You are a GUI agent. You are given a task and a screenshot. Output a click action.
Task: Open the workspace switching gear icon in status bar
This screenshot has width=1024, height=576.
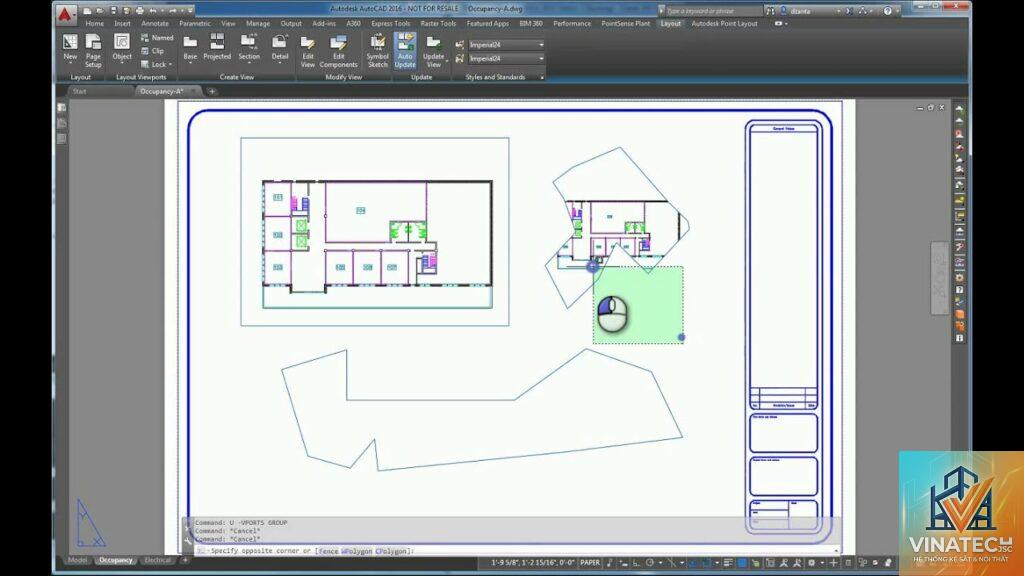tap(812, 562)
